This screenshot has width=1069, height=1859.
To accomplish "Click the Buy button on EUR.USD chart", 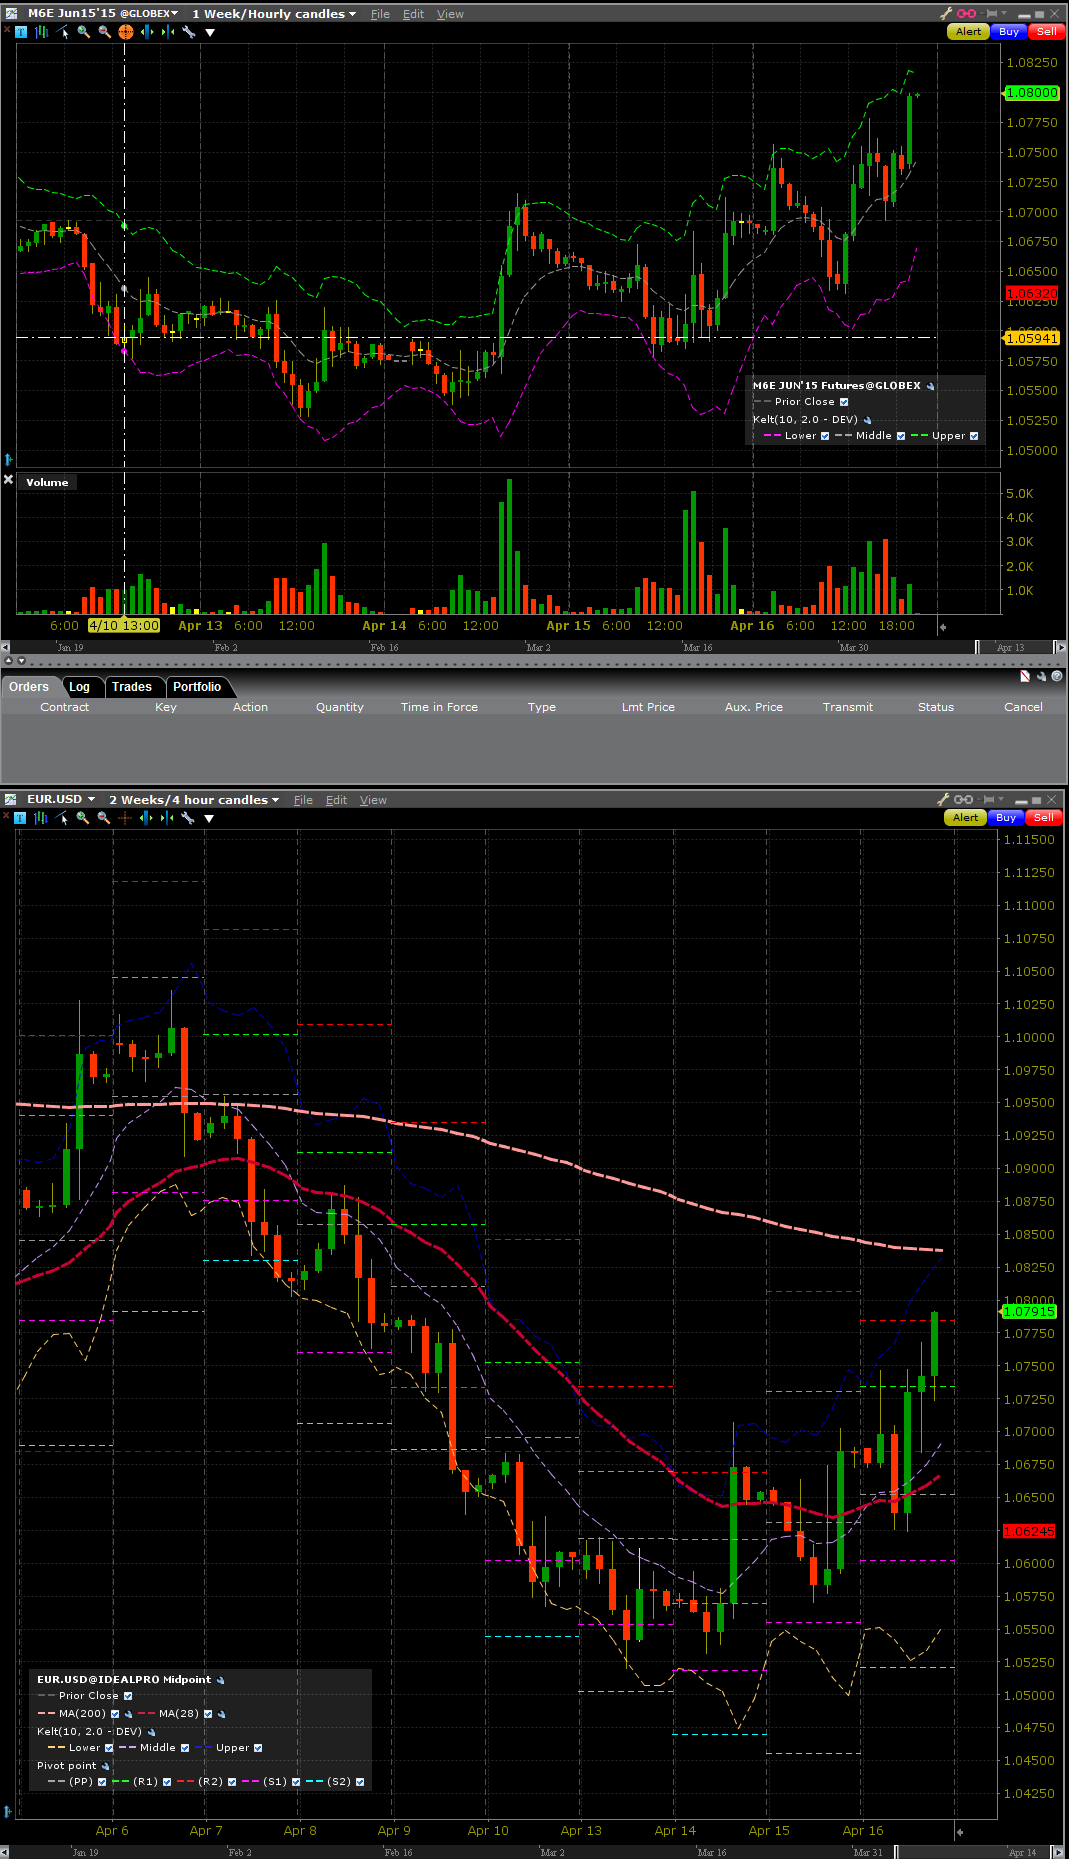I will 1006,818.
